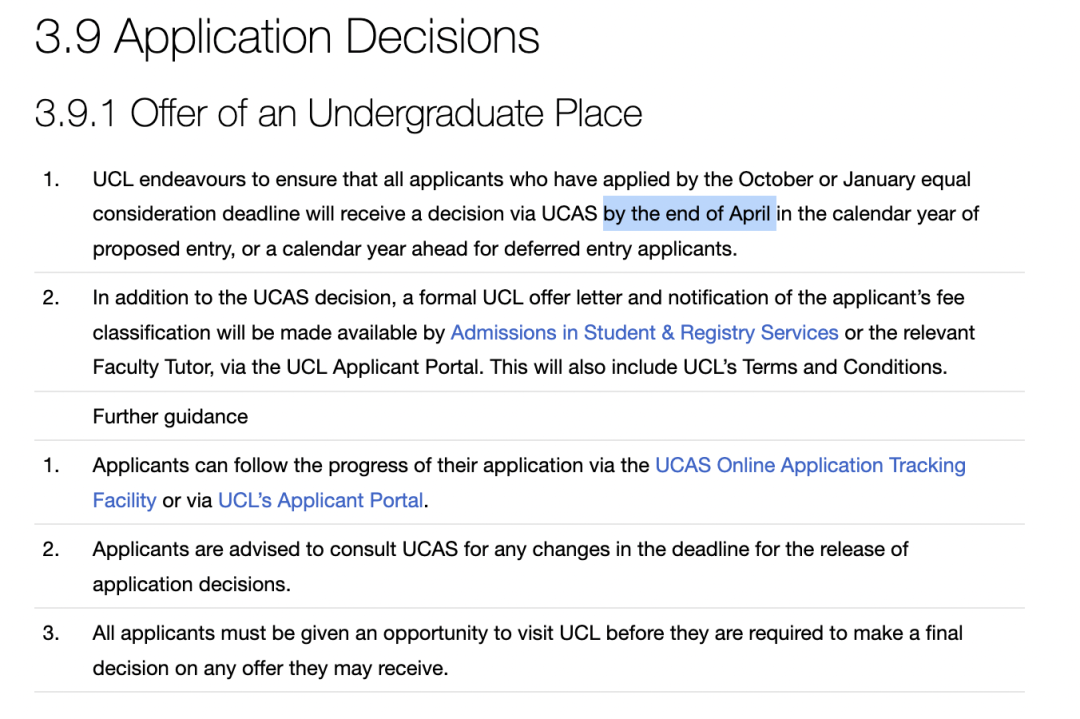
Task: Click the text 'decision on any offer they may receive'
Action: [270, 669]
